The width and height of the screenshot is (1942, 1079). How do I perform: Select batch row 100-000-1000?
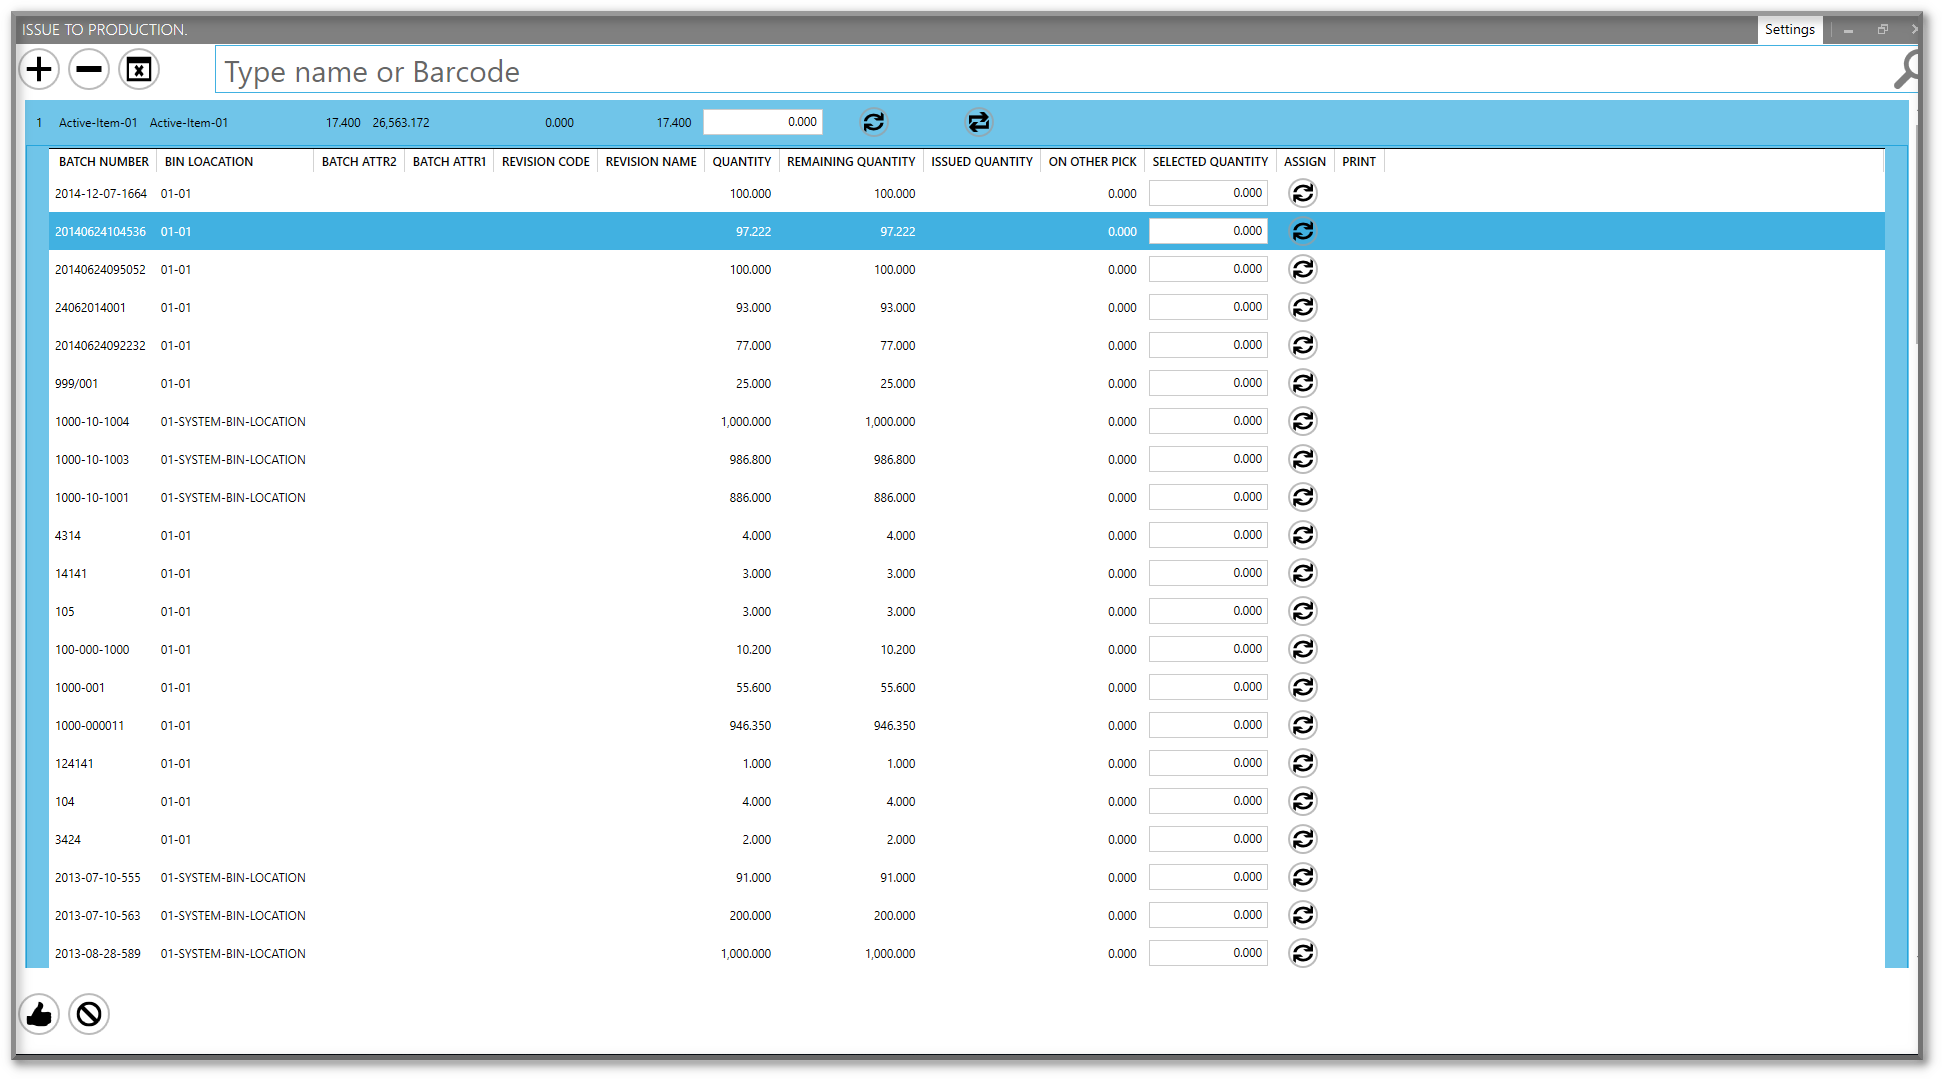967,649
